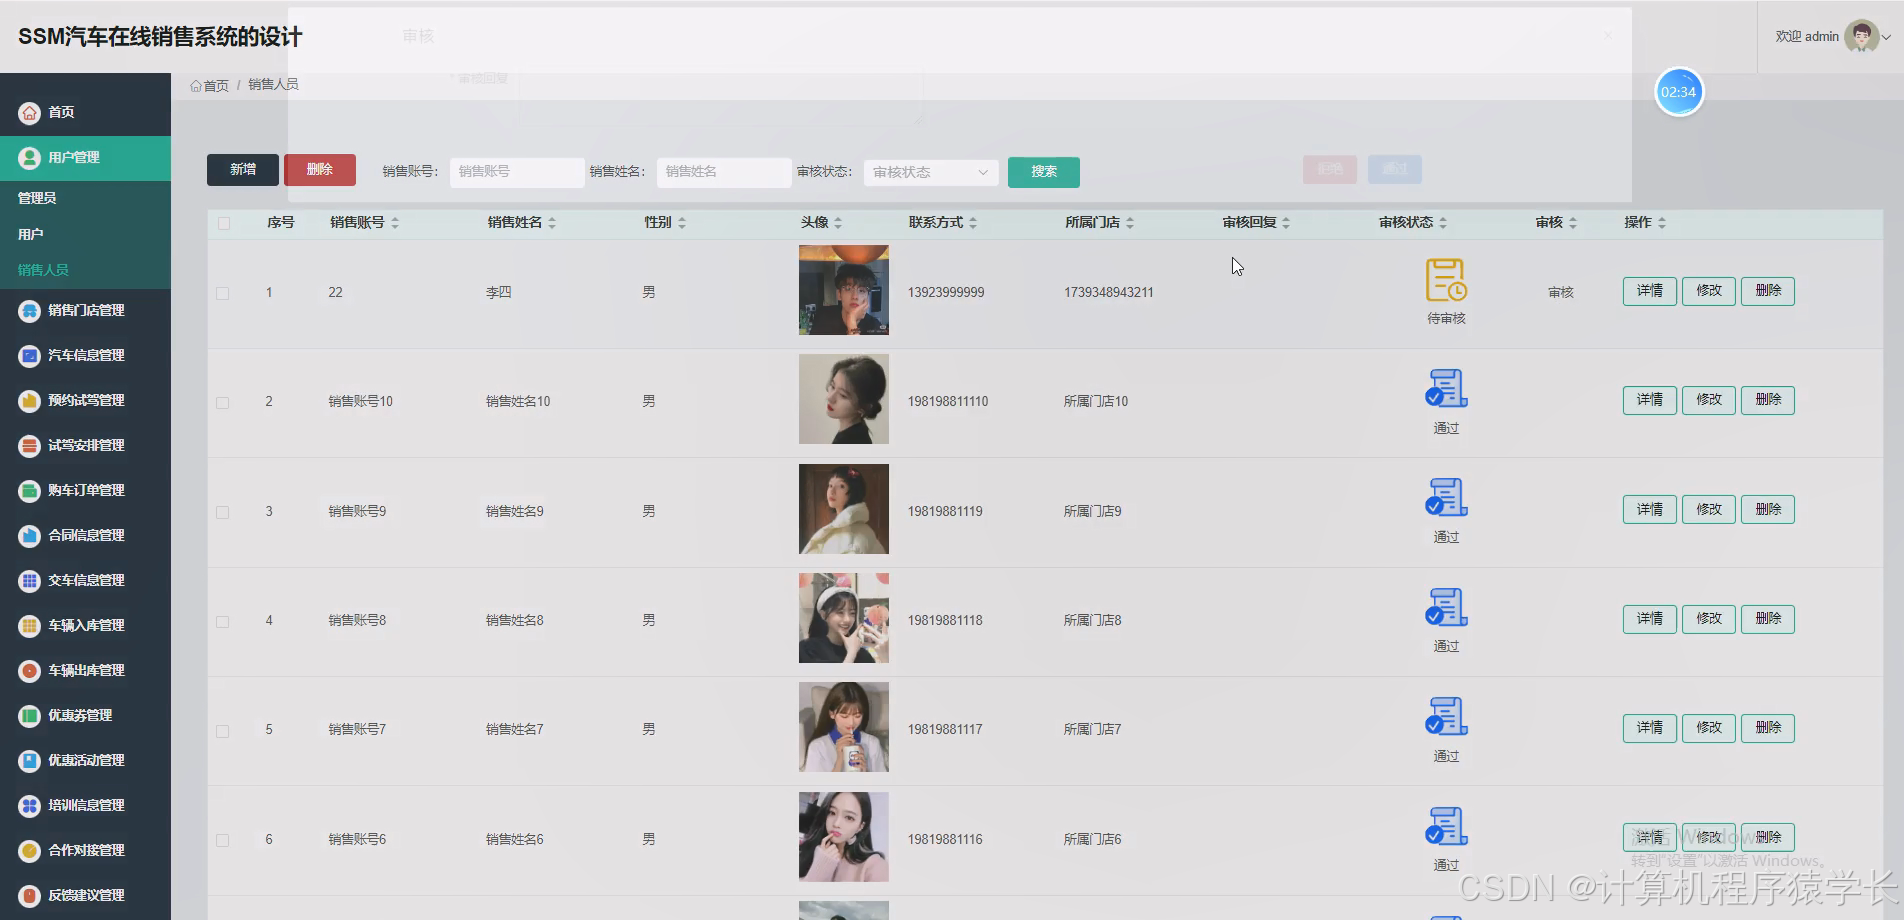Screen dimensions: 1904x920
Task: Open 购车订单管理 via its icon
Action: (30, 491)
